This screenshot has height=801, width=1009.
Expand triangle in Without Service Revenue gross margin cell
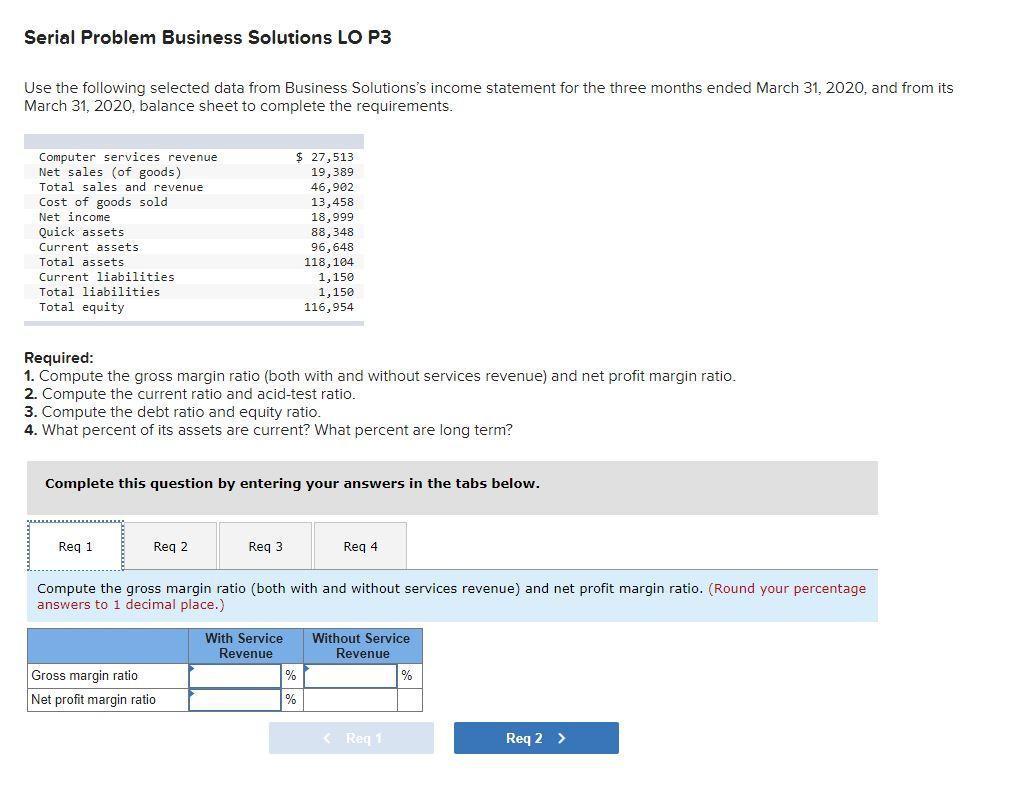click(307, 667)
